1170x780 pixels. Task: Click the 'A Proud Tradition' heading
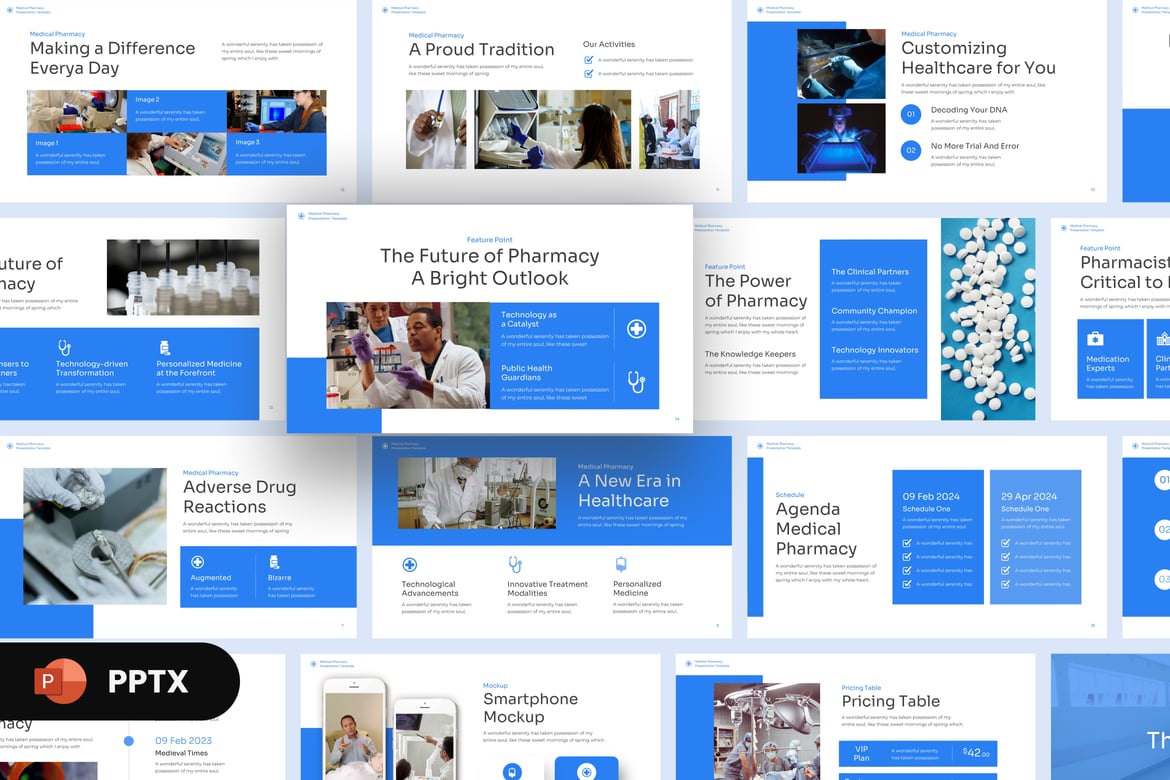(x=481, y=49)
